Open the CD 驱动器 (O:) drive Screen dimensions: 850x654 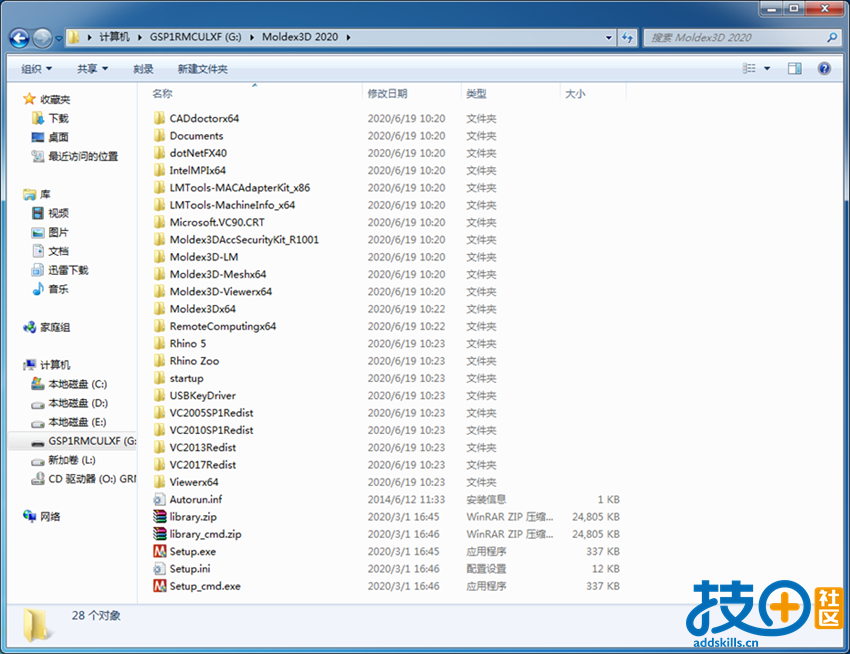[92, 479]
